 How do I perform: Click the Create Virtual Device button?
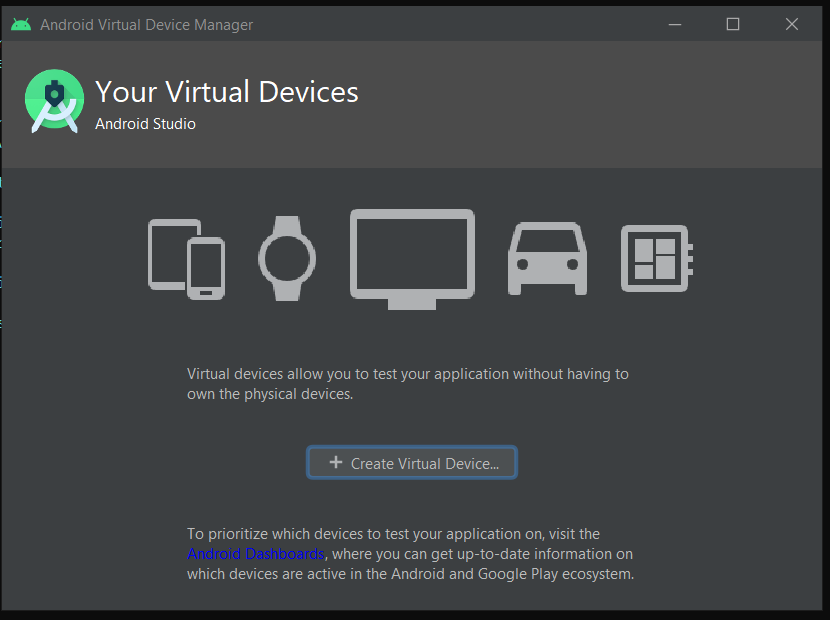tap(412, 463)
